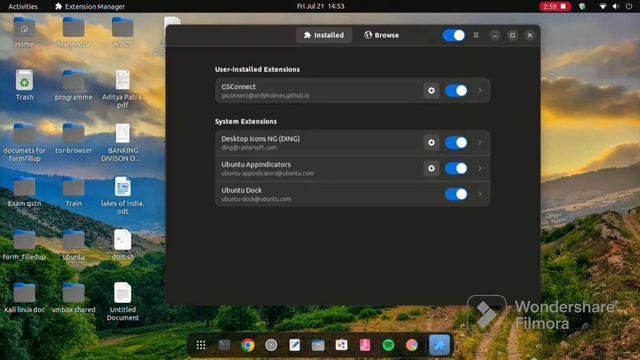The image size is (640, 360).
Task: Select BANKING DIVISON file on desktop
Action: [122, 142]
